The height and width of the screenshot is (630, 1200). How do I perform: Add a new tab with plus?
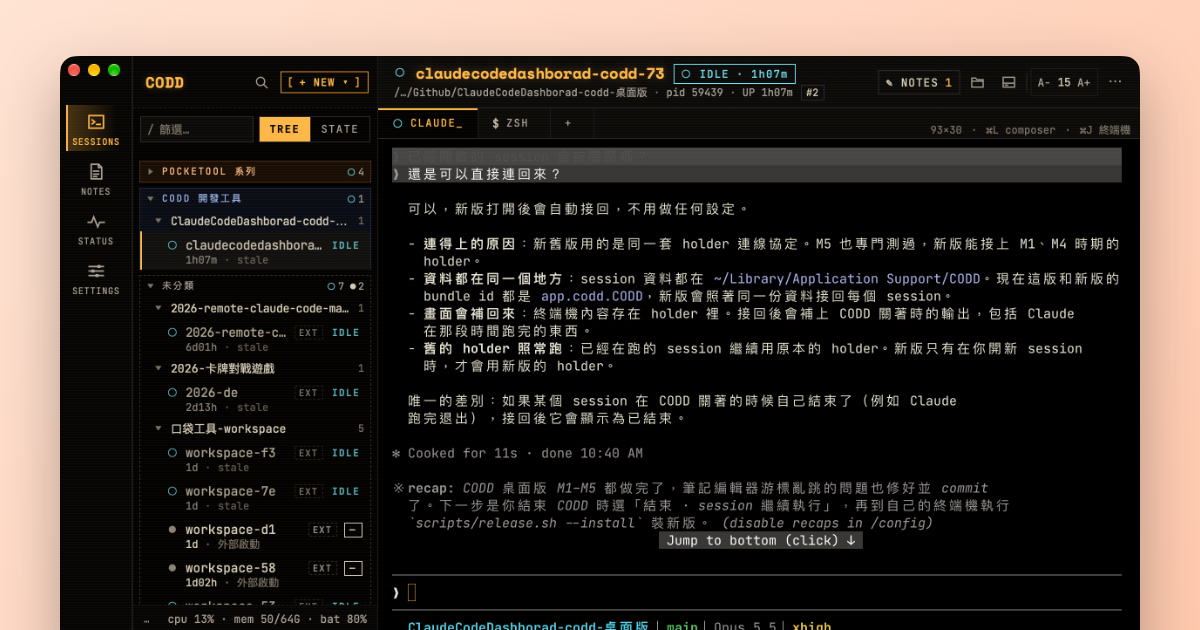(x=568, y=123)
